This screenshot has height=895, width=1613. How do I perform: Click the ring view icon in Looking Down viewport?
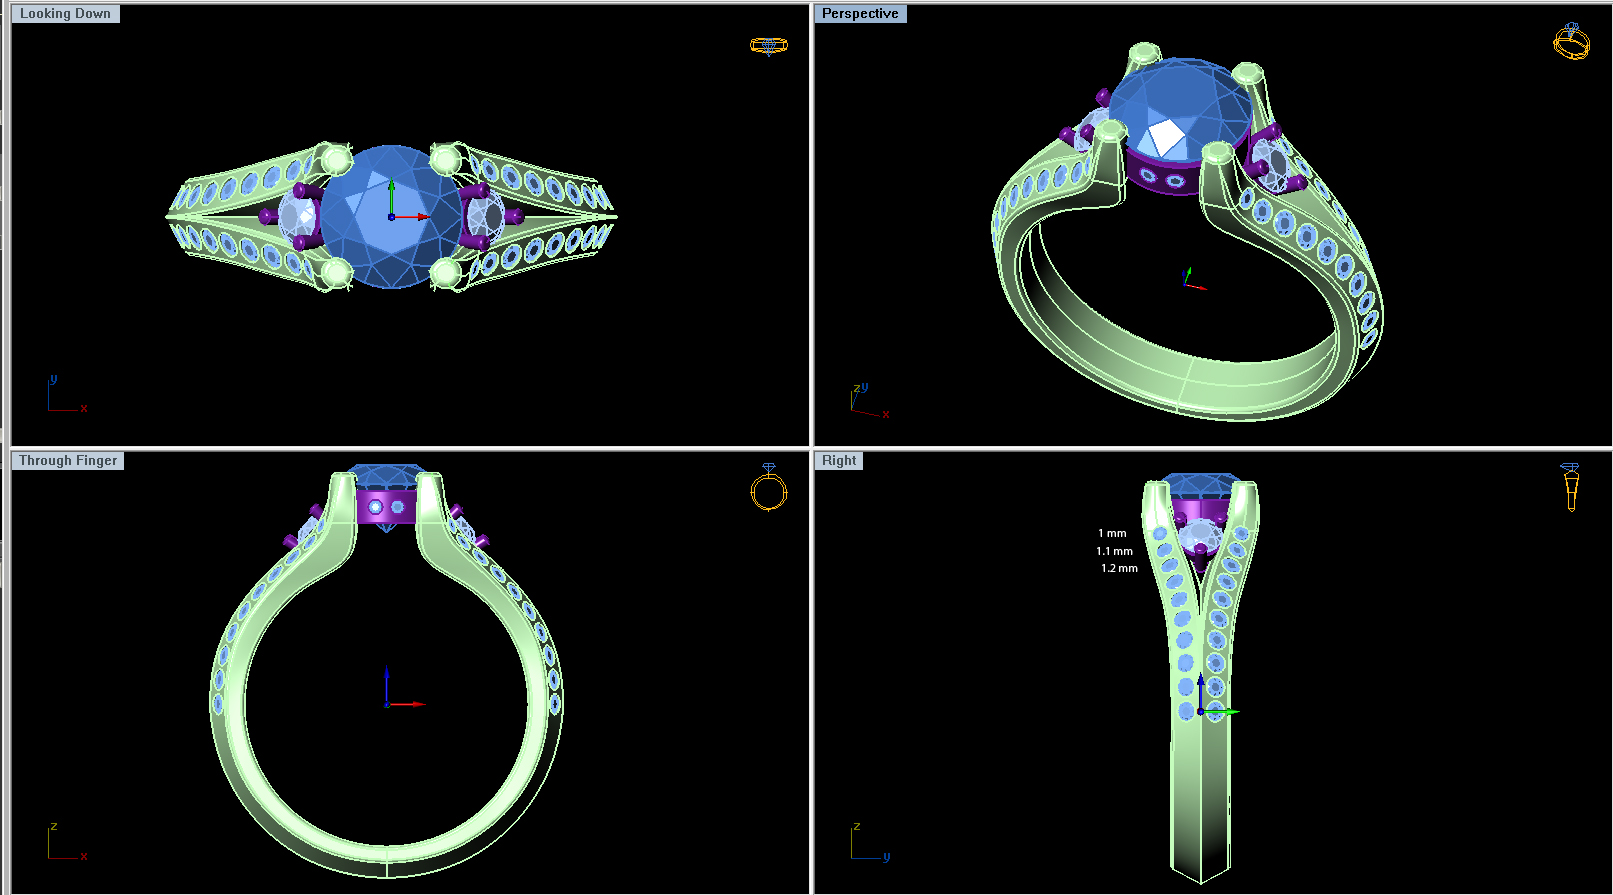768,46
